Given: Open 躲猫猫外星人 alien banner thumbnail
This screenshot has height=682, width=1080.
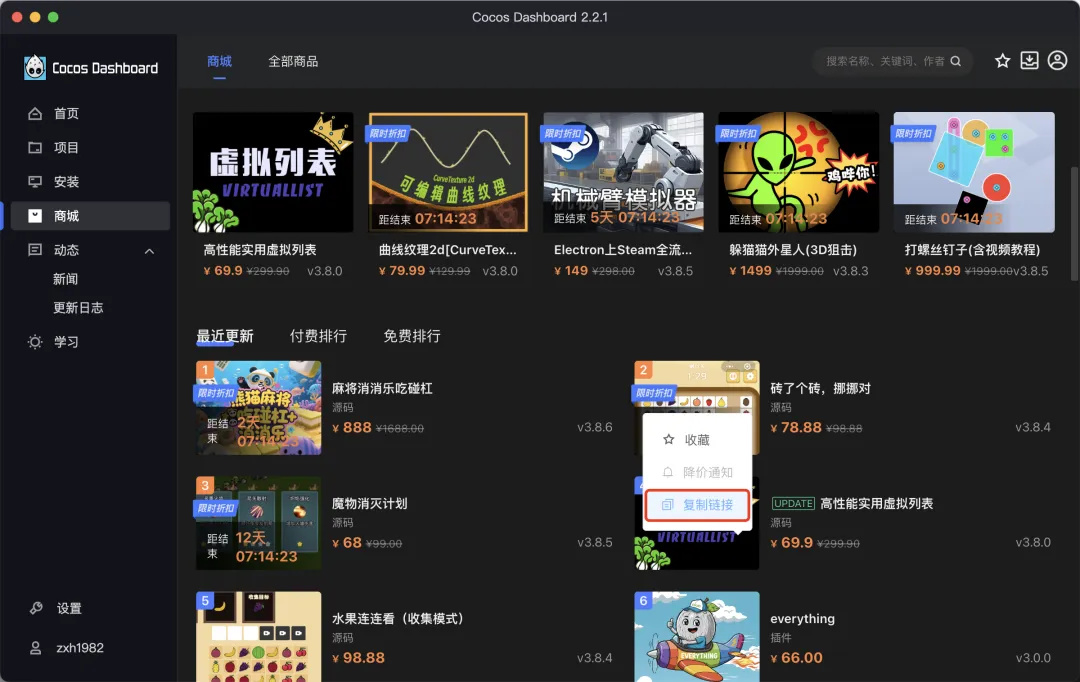Looking at the screenshot, I should click(798, 172).
